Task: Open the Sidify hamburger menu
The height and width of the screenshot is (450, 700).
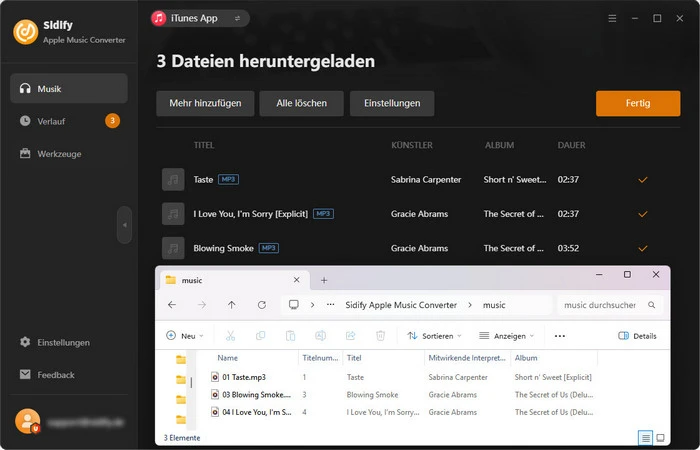Action: tap(612, 18)
